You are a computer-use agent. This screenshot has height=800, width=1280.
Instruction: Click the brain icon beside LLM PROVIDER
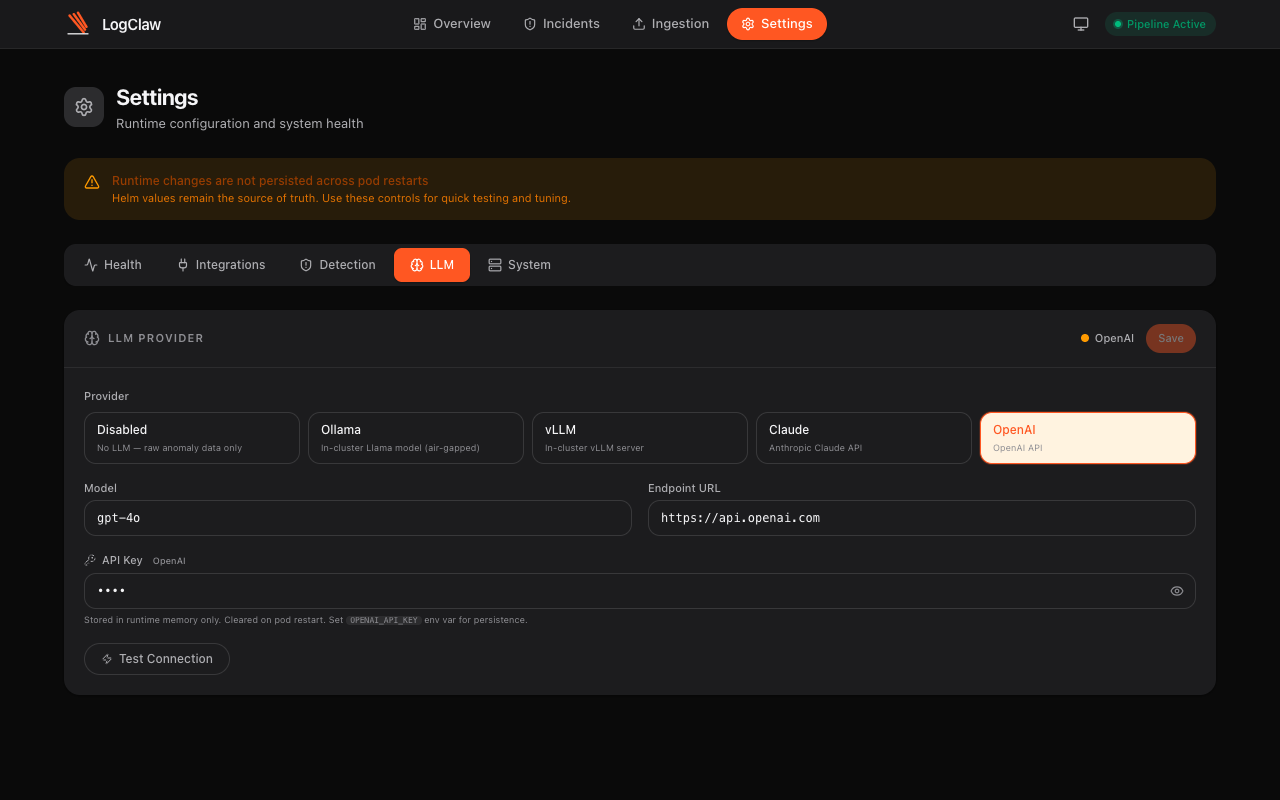pos(91,338)
